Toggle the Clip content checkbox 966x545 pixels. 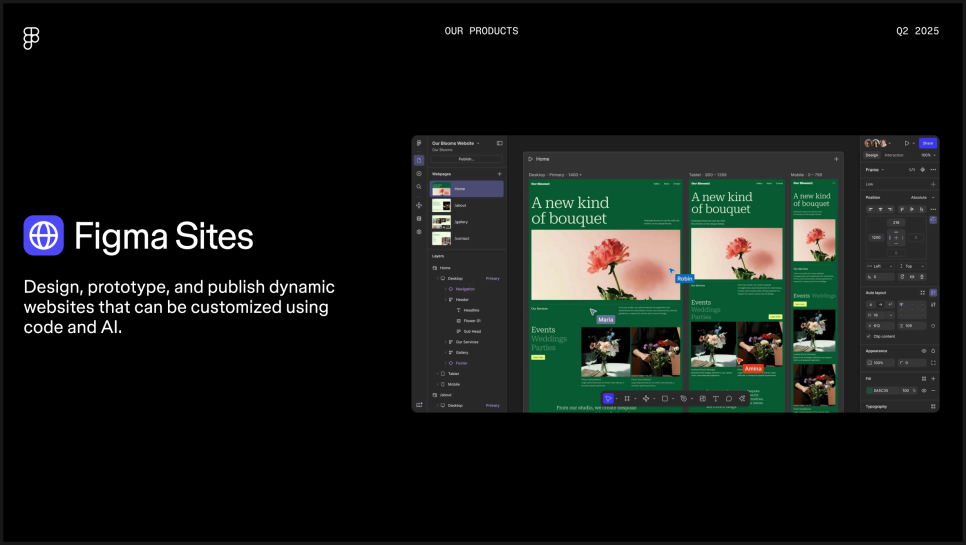[869, 336]
